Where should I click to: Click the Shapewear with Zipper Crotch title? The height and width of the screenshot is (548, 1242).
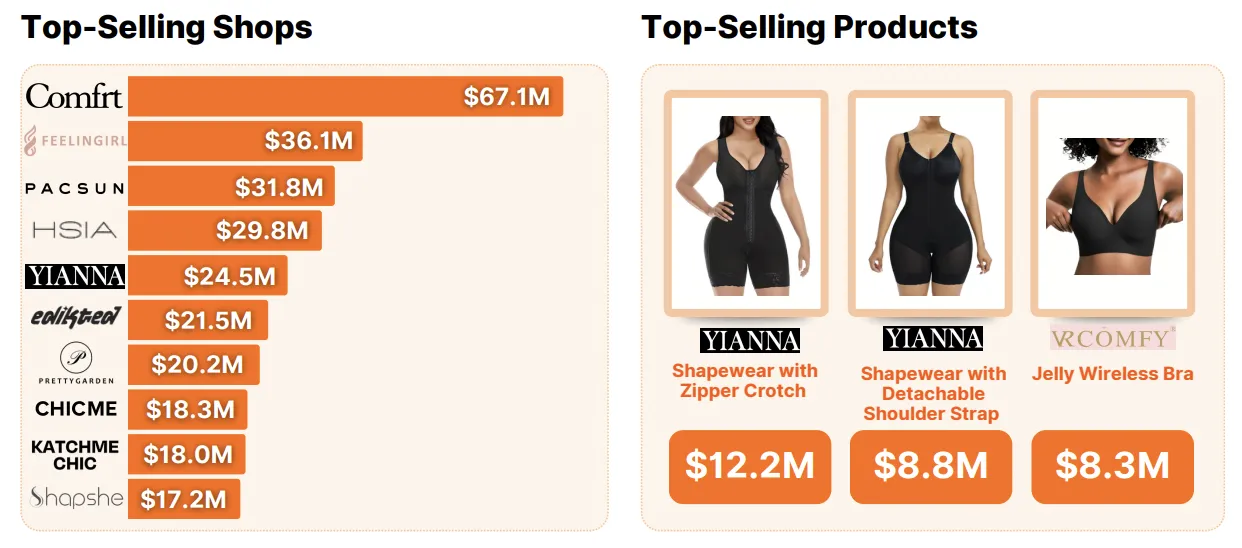(745, 381)
